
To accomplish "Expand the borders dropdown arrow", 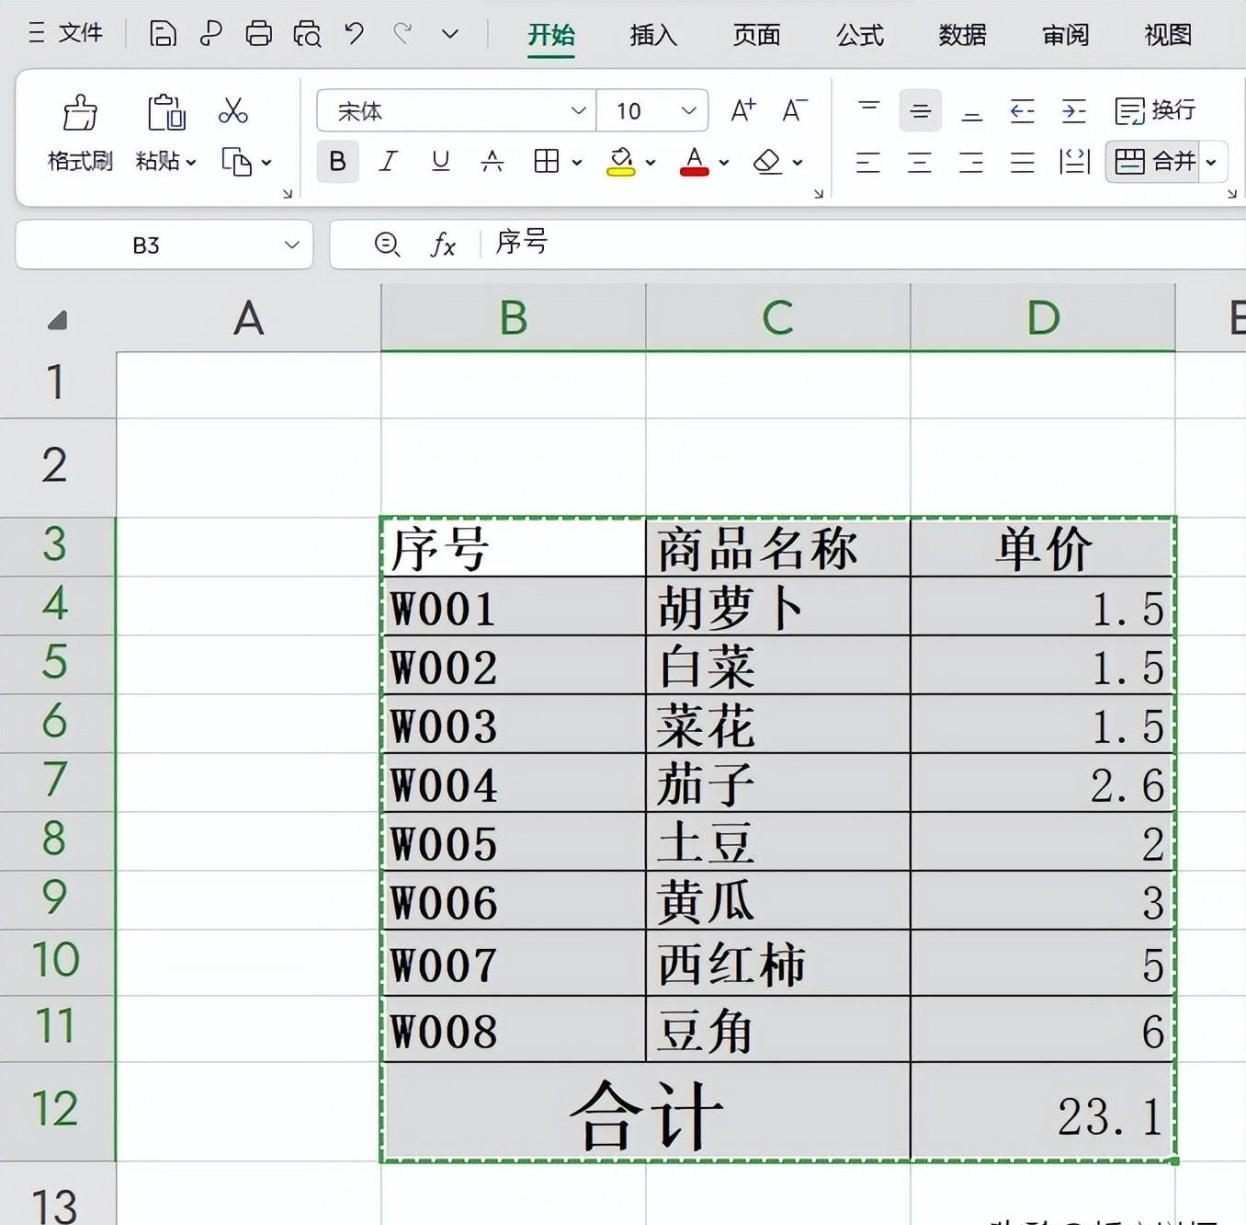I will coord(576,162).
